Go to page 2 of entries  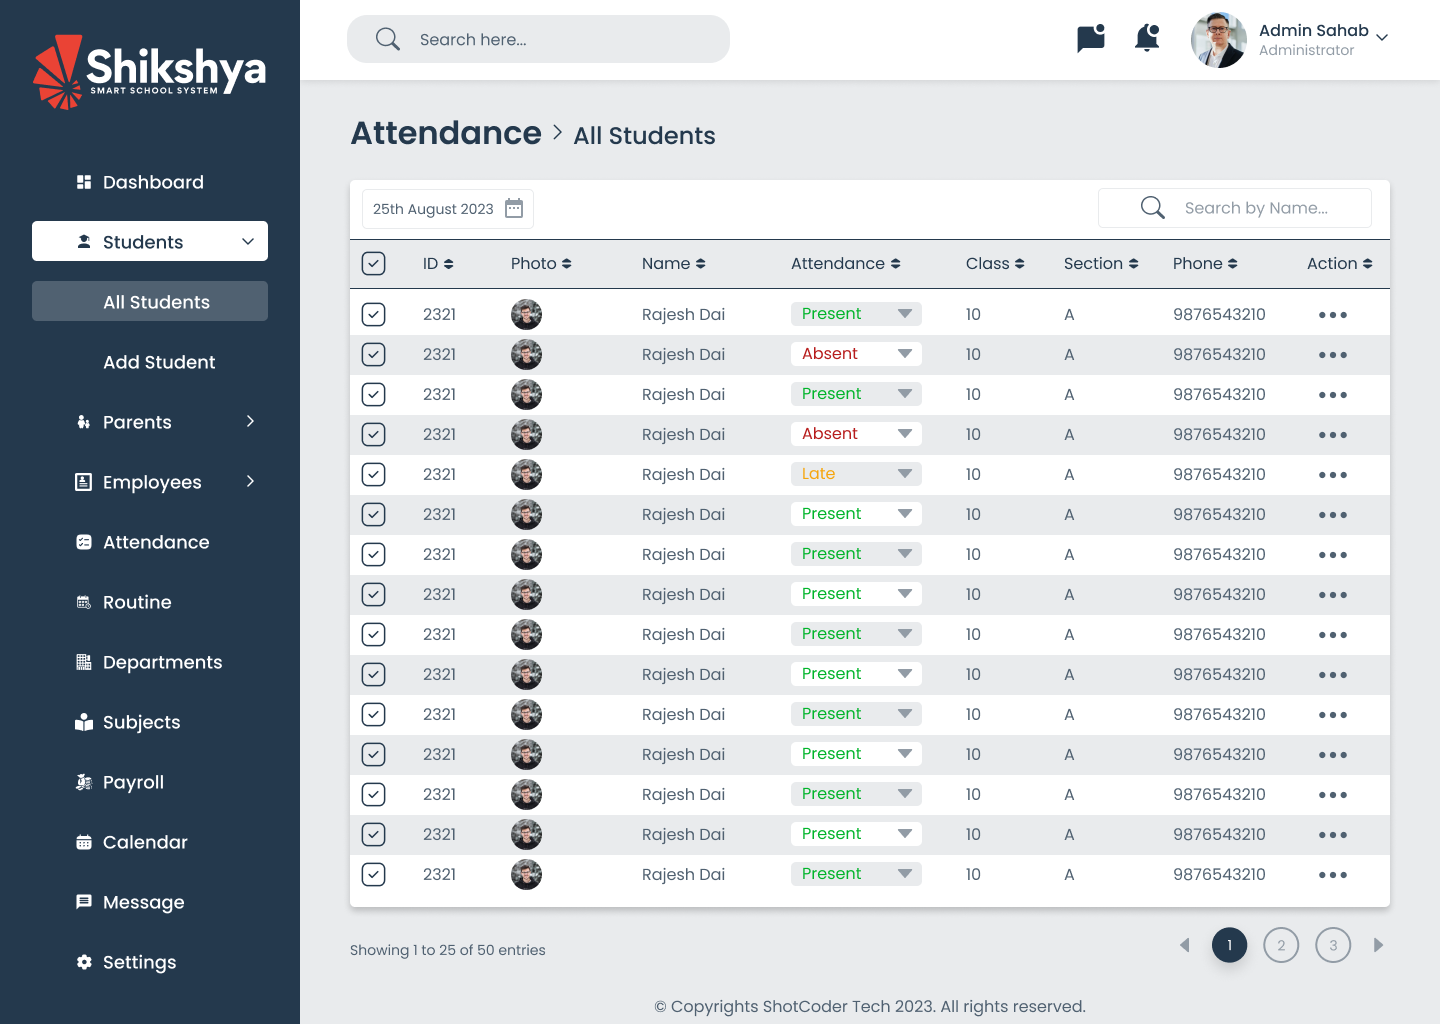1281,945
